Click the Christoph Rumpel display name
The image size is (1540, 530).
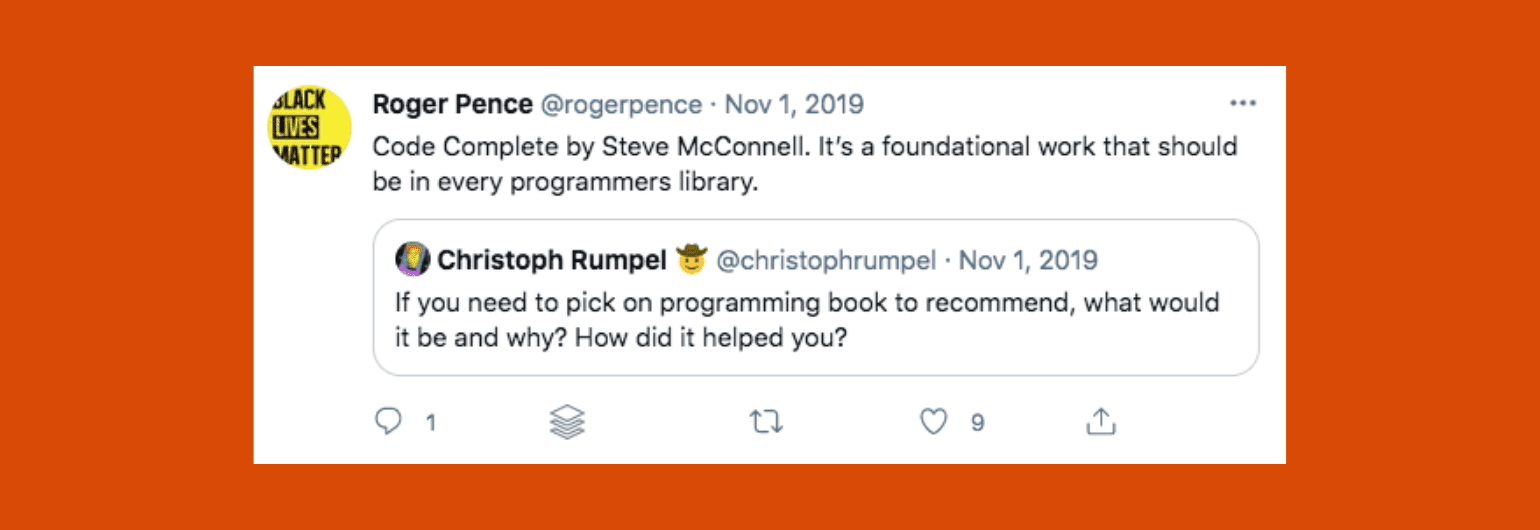click(x=552, y=261)
